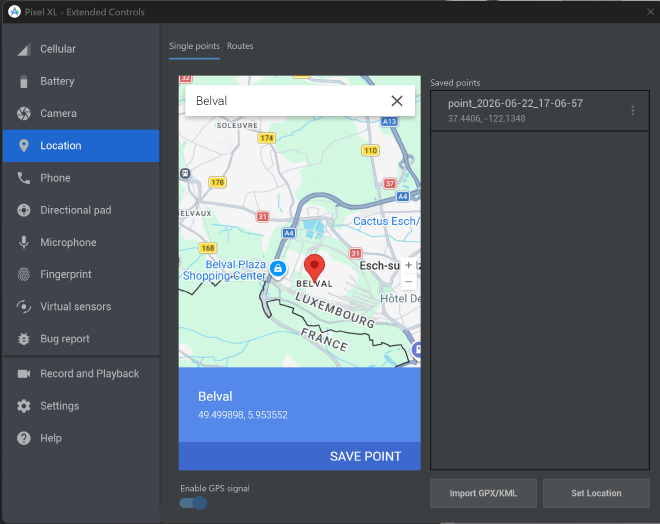
Task: Click the A13 highway shield on map
Action: 389,122
